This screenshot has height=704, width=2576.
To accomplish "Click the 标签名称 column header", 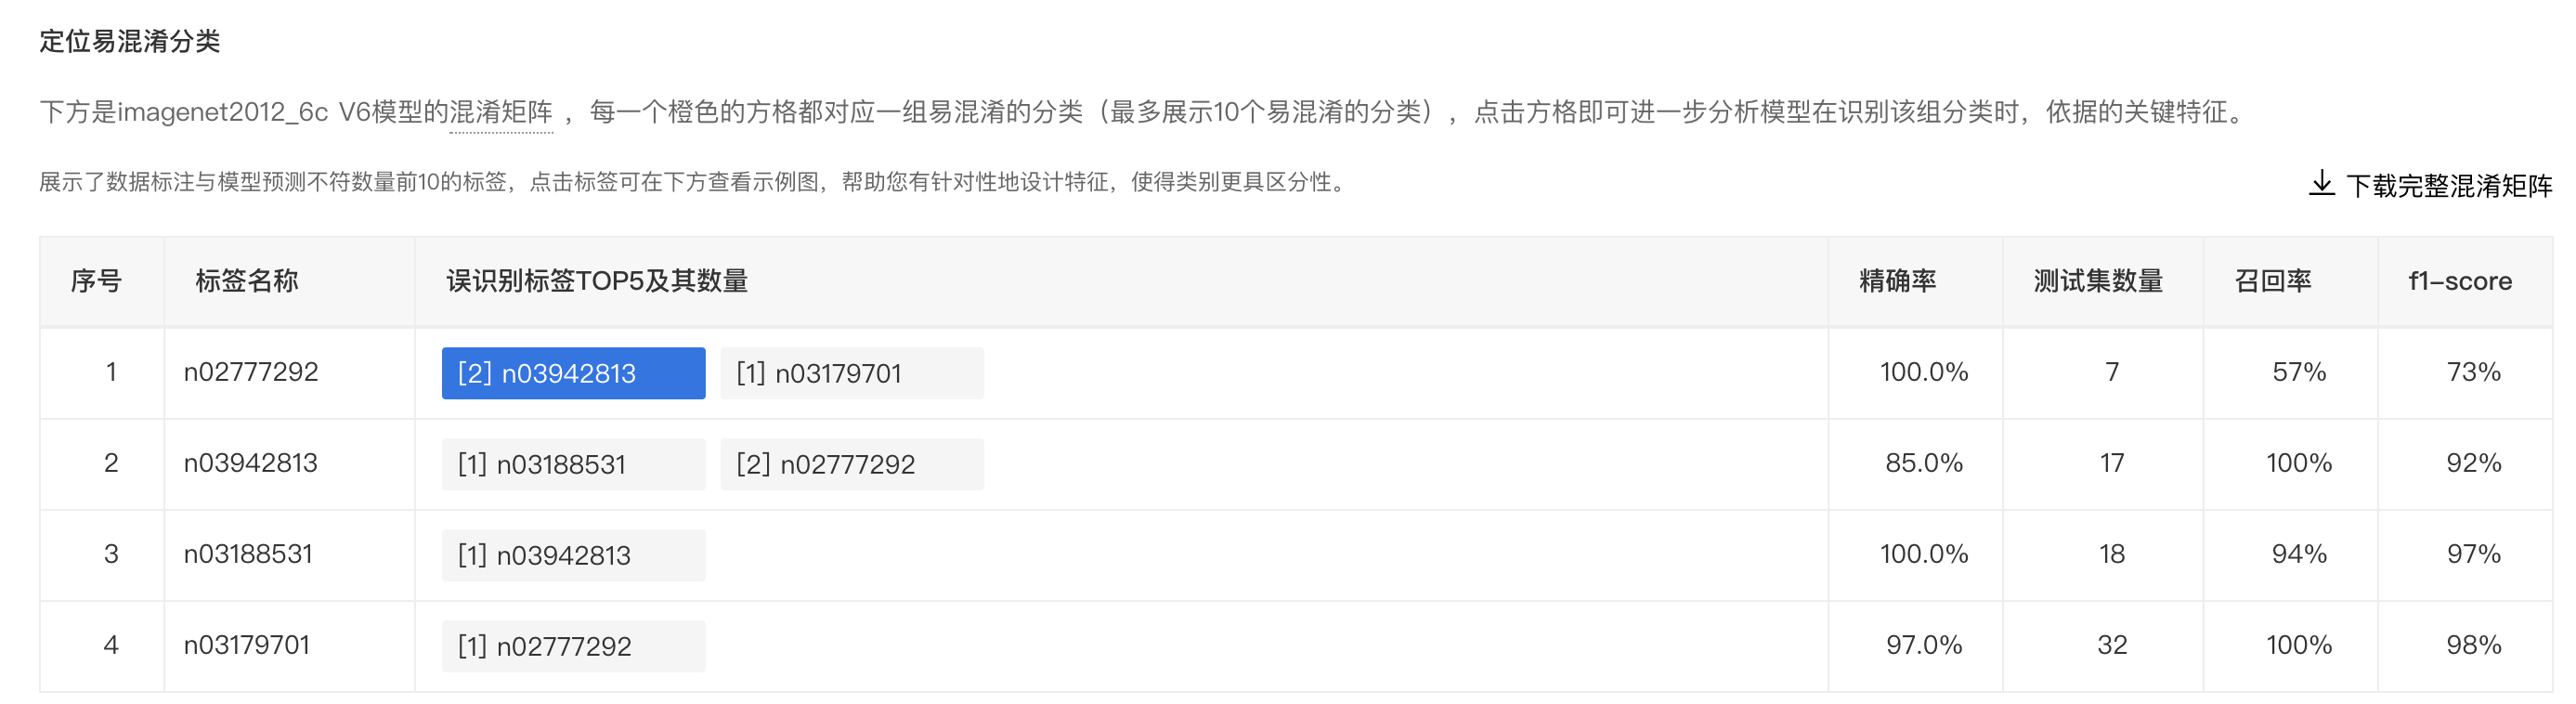I will pos(246,281).
